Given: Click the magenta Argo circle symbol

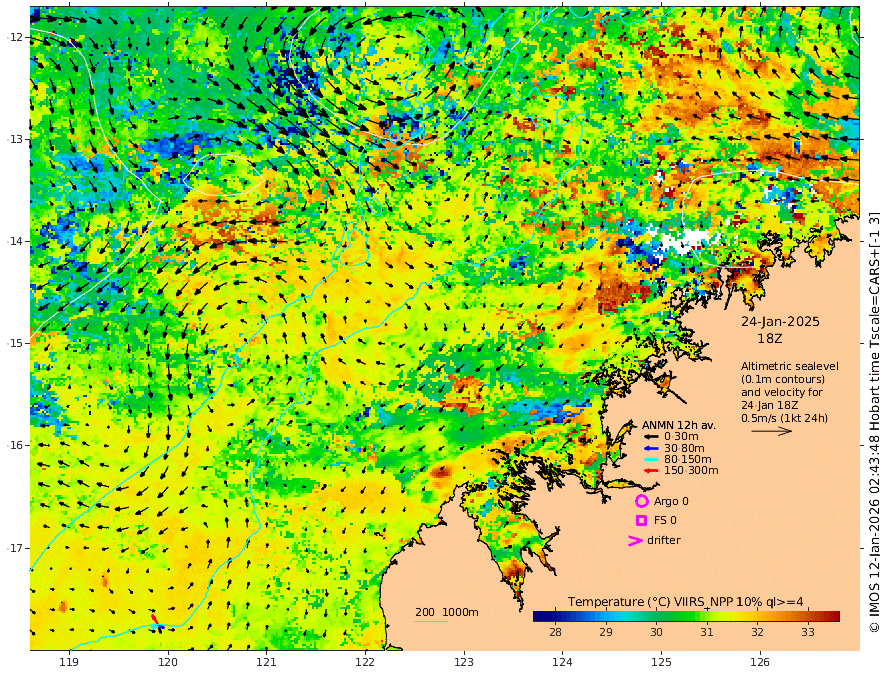Looking at the screenshot, I should click(641, 501).
